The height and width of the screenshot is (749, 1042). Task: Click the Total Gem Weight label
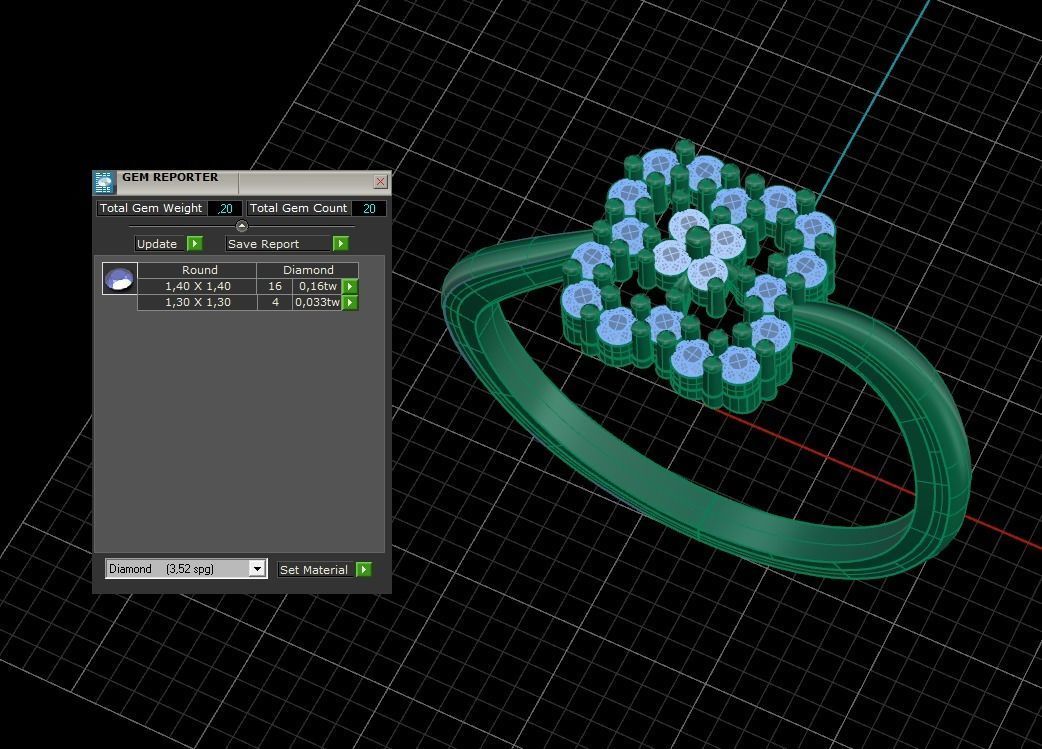pyautogui.click(x=151, y=208)
